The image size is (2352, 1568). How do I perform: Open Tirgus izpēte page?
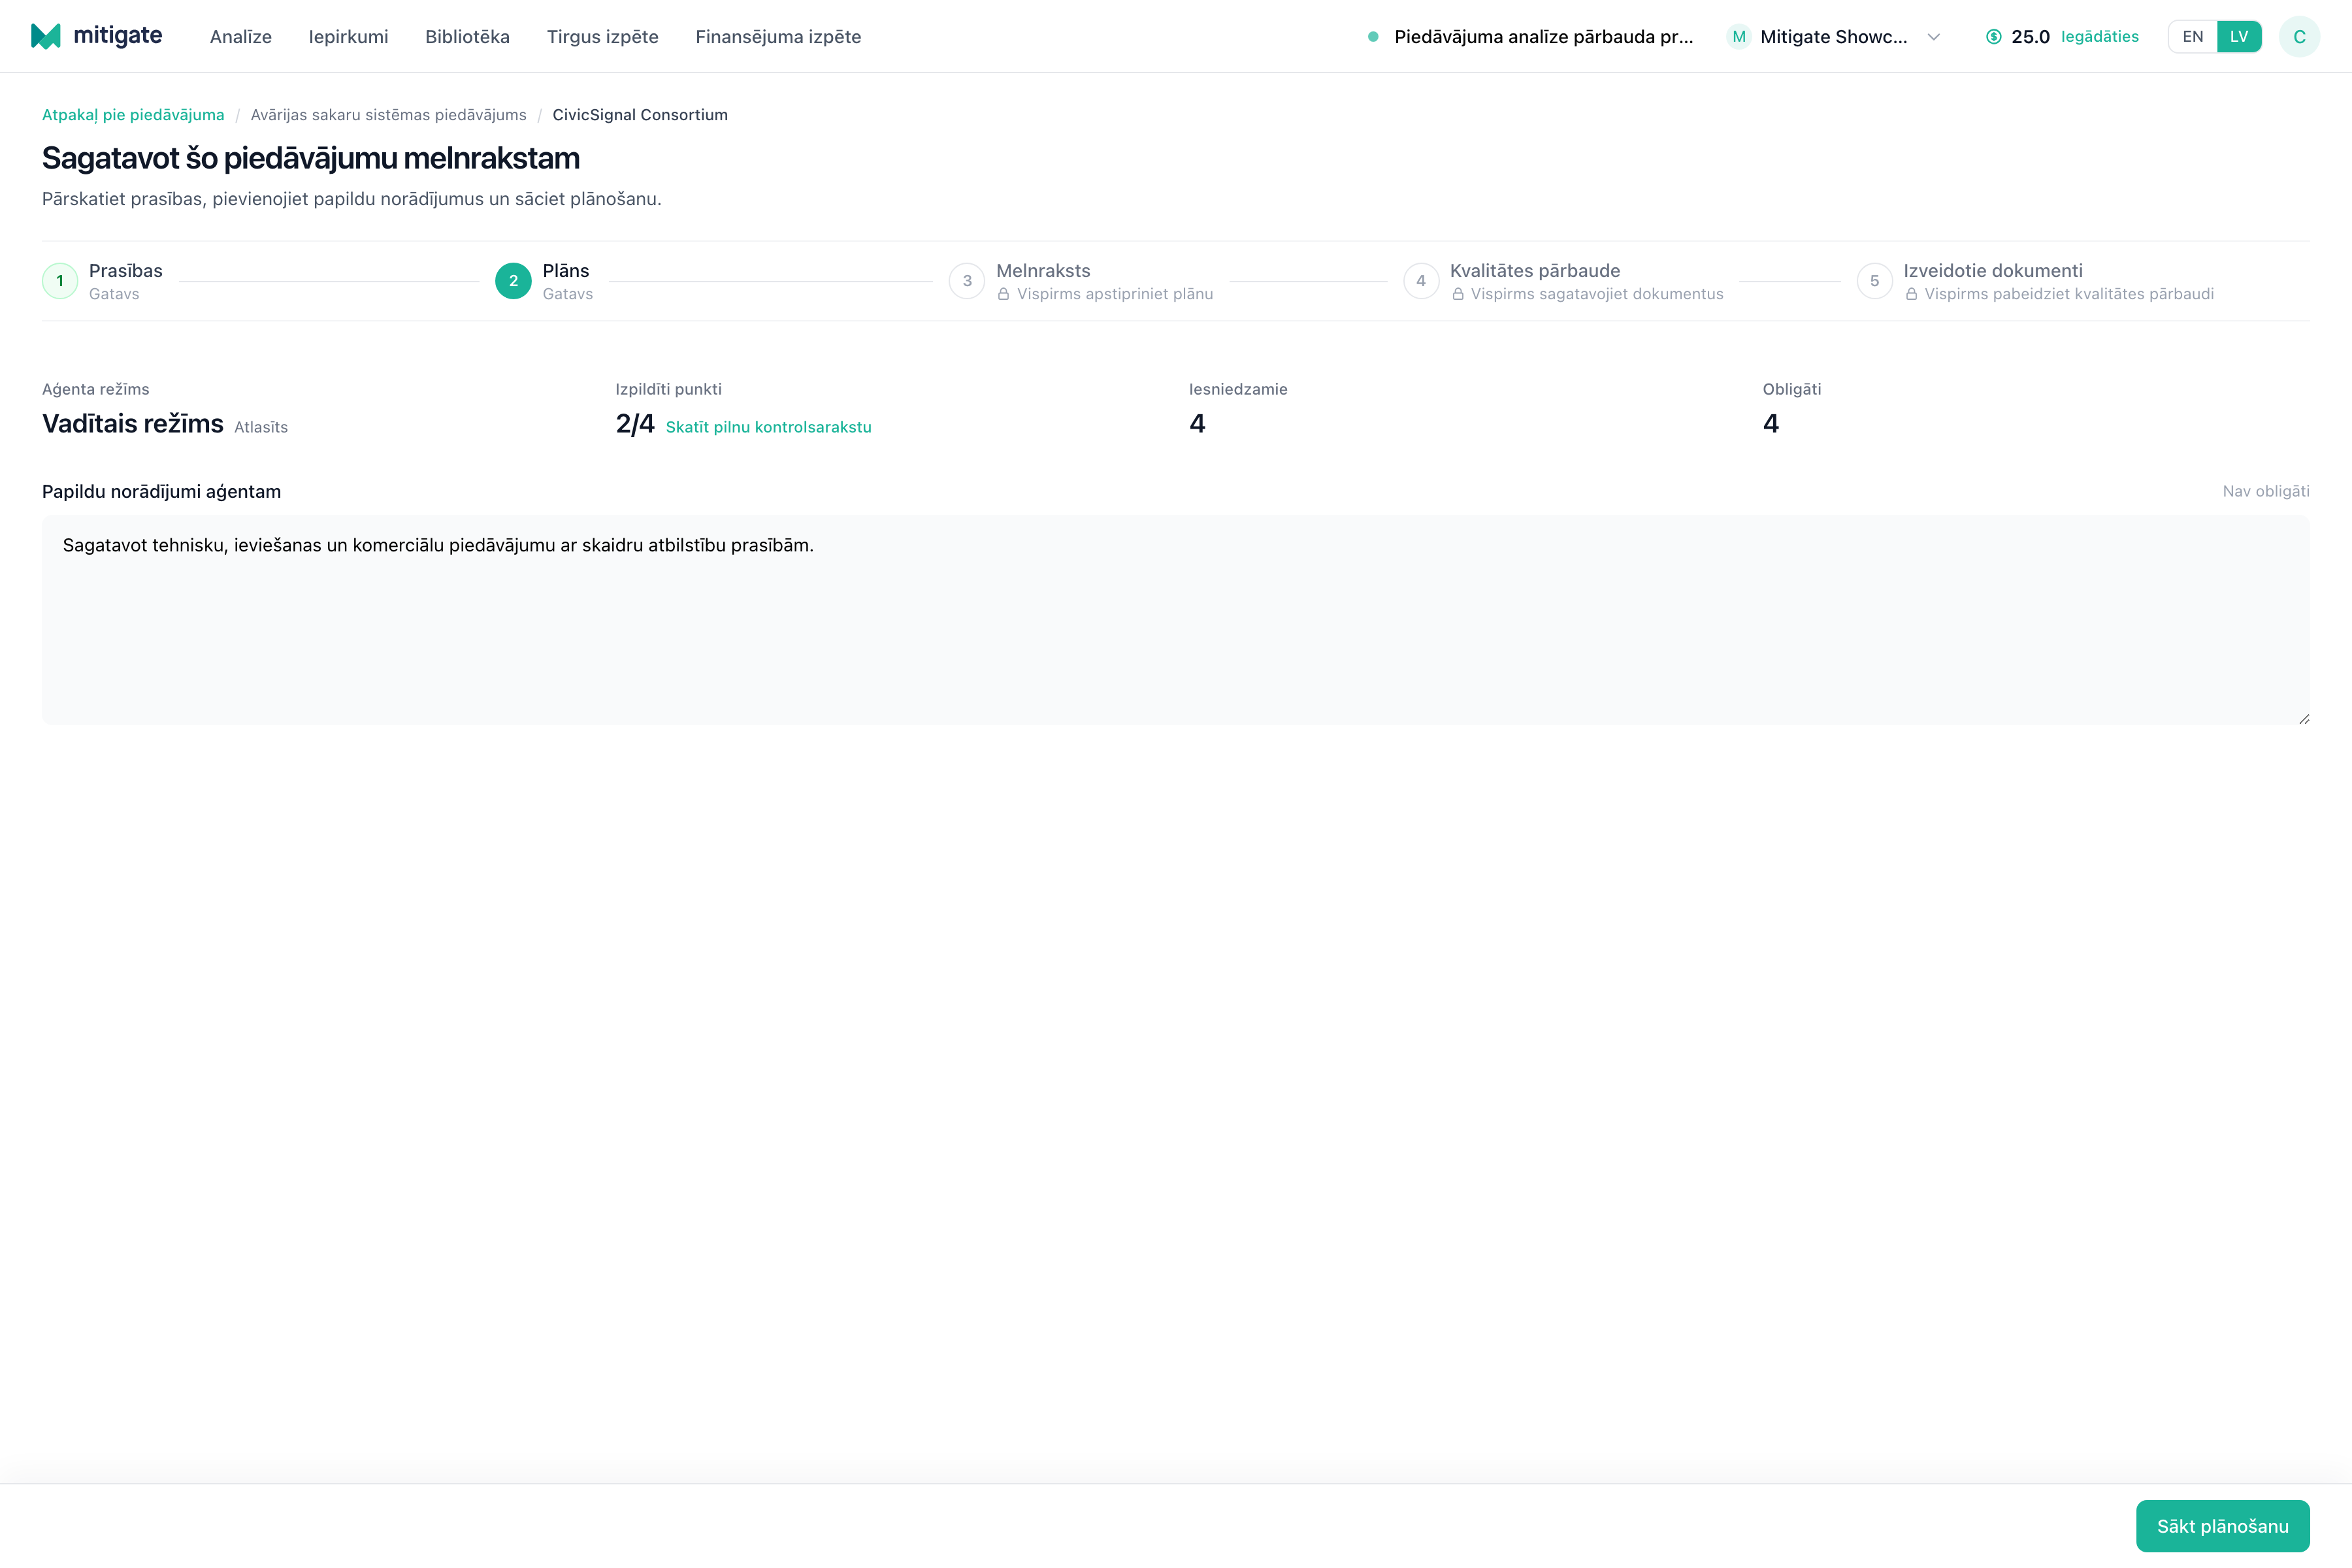[x=603, y=37]
